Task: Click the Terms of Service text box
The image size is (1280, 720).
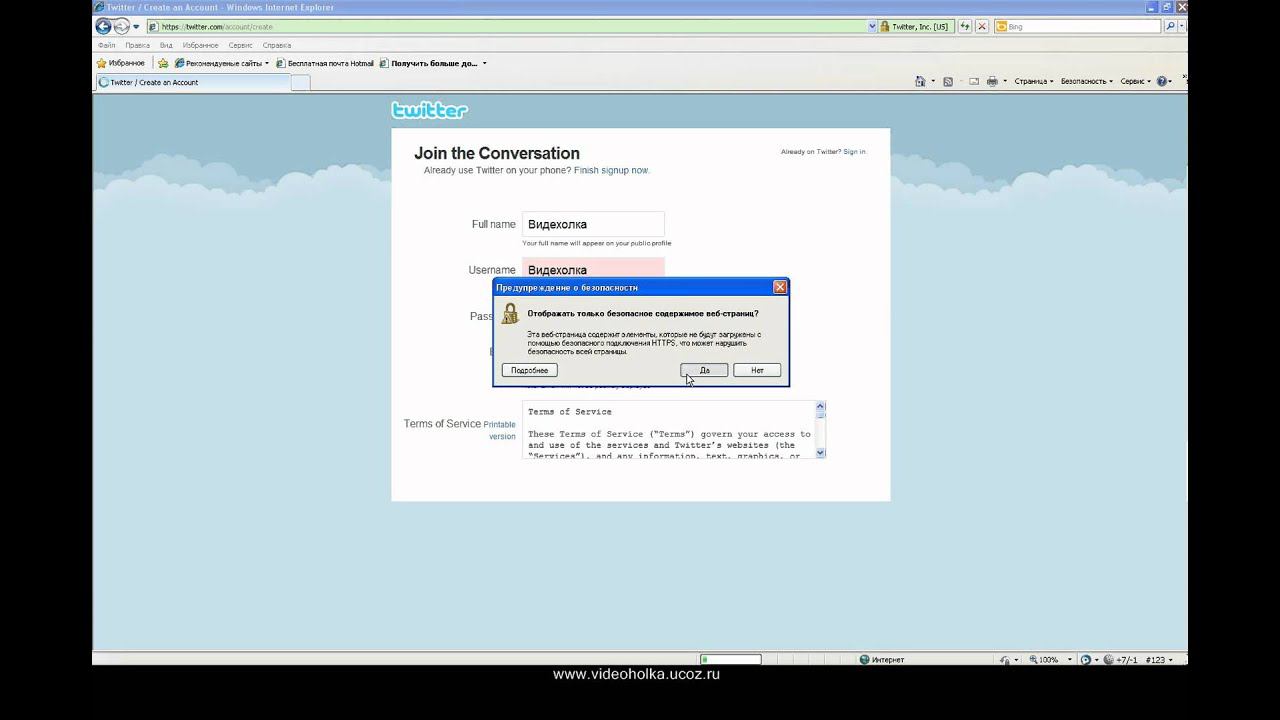Action: pyautogui.click(x=668, y=430)
